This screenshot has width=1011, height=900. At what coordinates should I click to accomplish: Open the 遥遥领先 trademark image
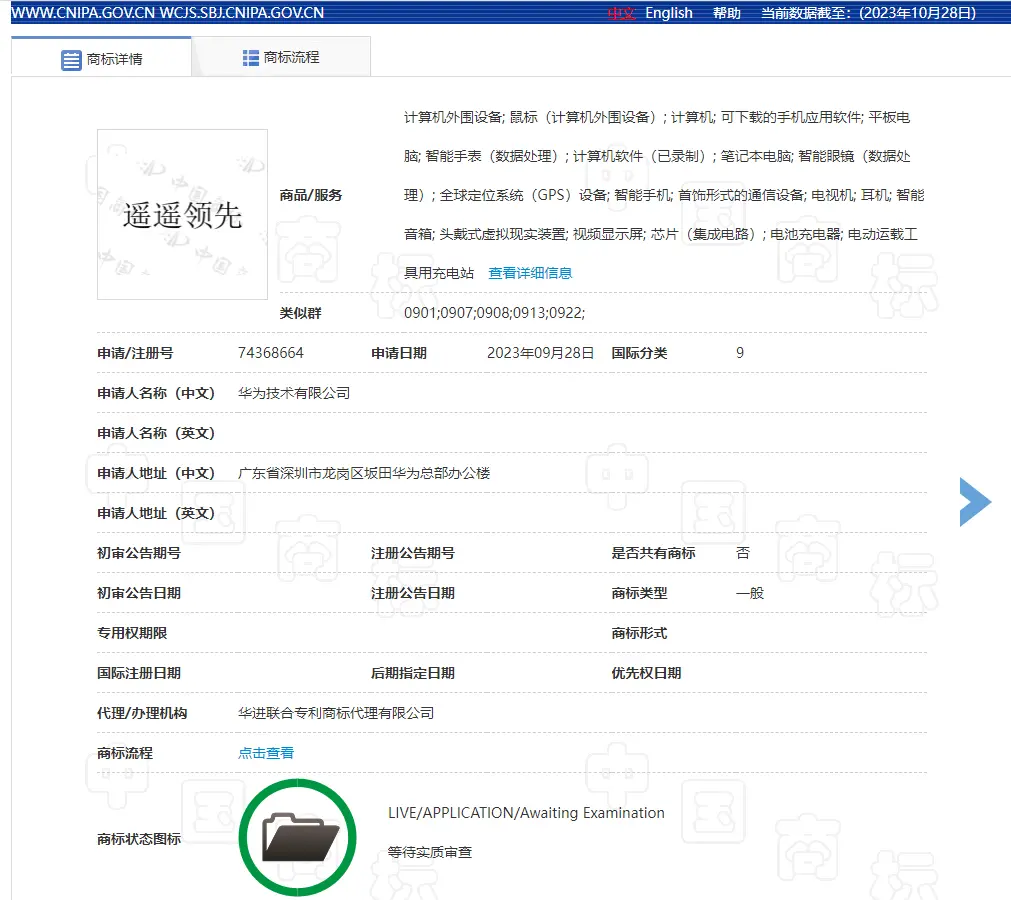click(182, 214)
